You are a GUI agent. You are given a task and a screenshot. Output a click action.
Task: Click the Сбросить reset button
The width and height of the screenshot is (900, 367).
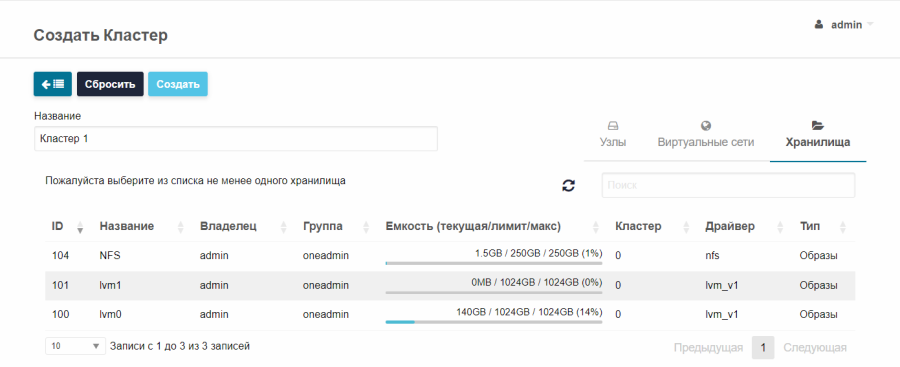(110, 84)
